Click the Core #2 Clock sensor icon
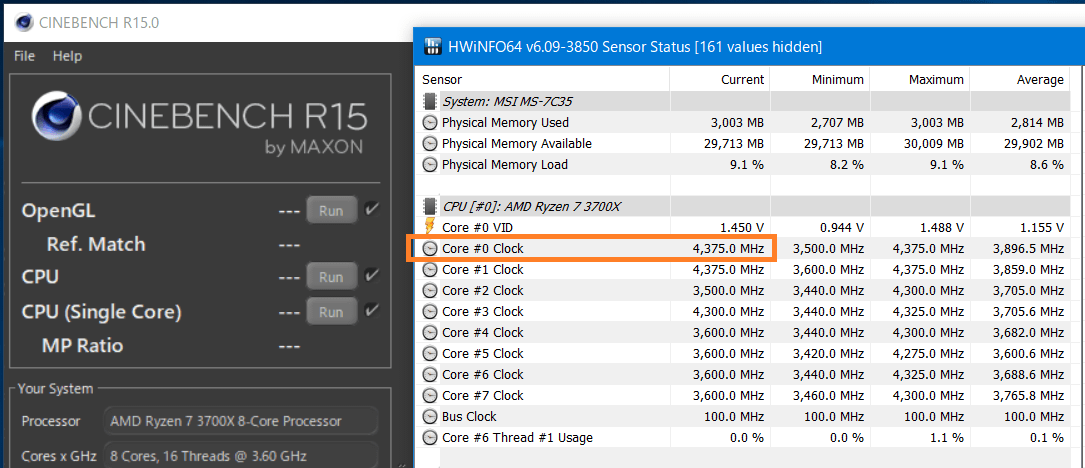Screen dimensions: 1085x468 pyautogui.click(x=430, y=290)
